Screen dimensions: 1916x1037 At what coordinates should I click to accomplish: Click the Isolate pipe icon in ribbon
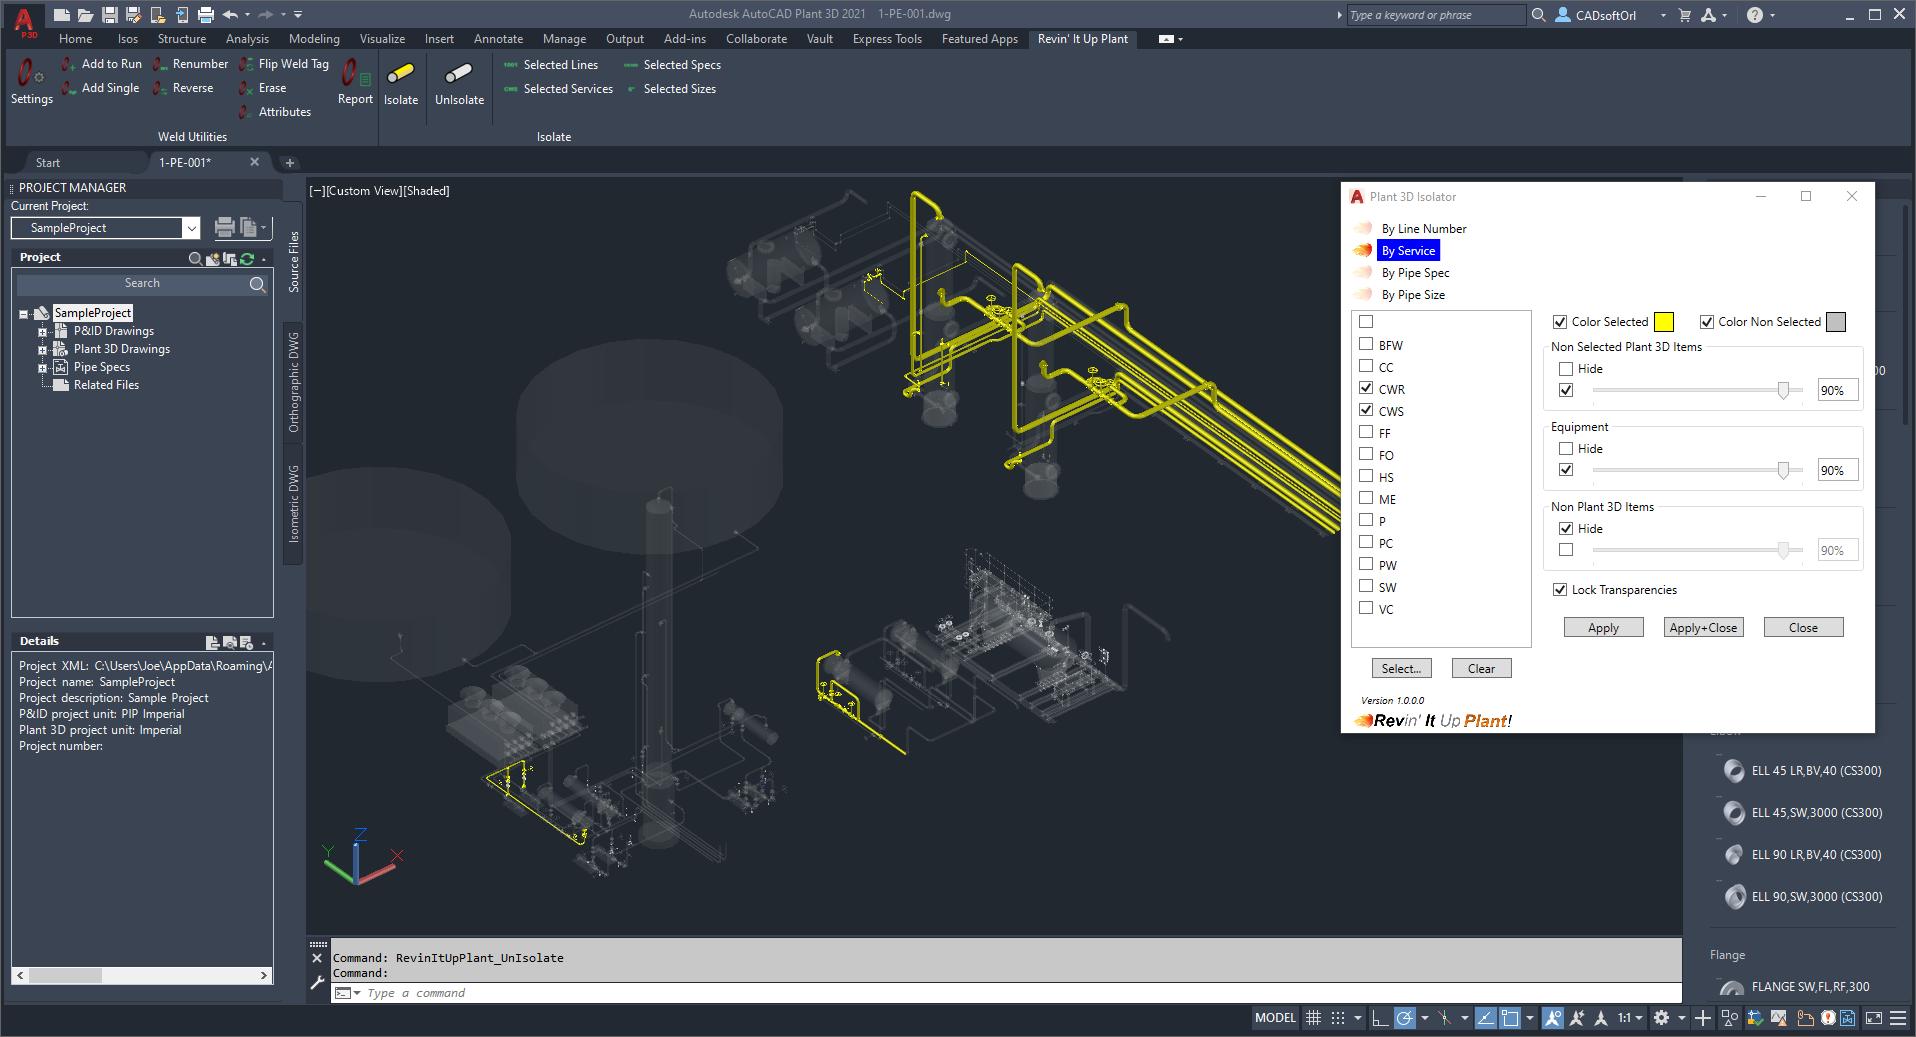pos(400,75)
